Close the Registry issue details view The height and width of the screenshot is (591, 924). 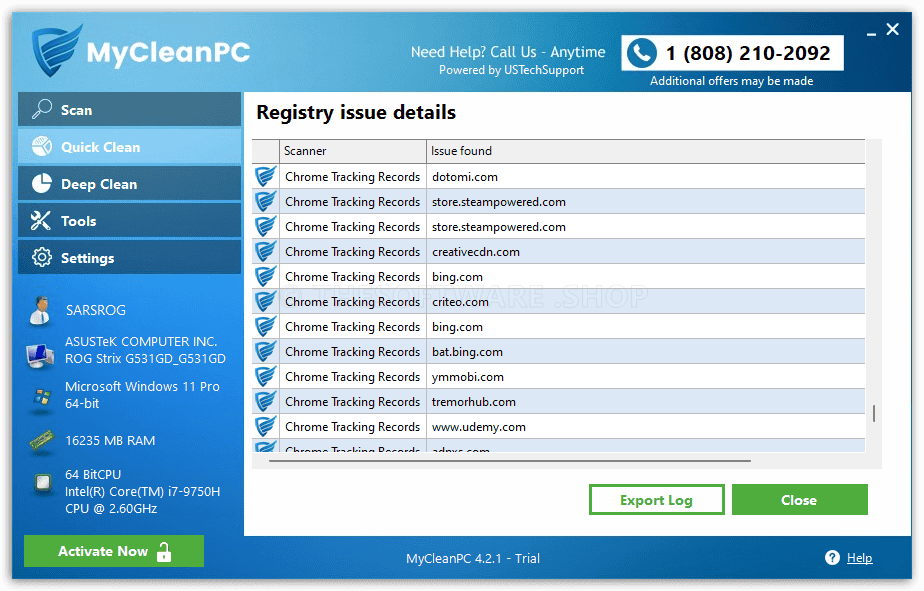(x=800, y=500)
